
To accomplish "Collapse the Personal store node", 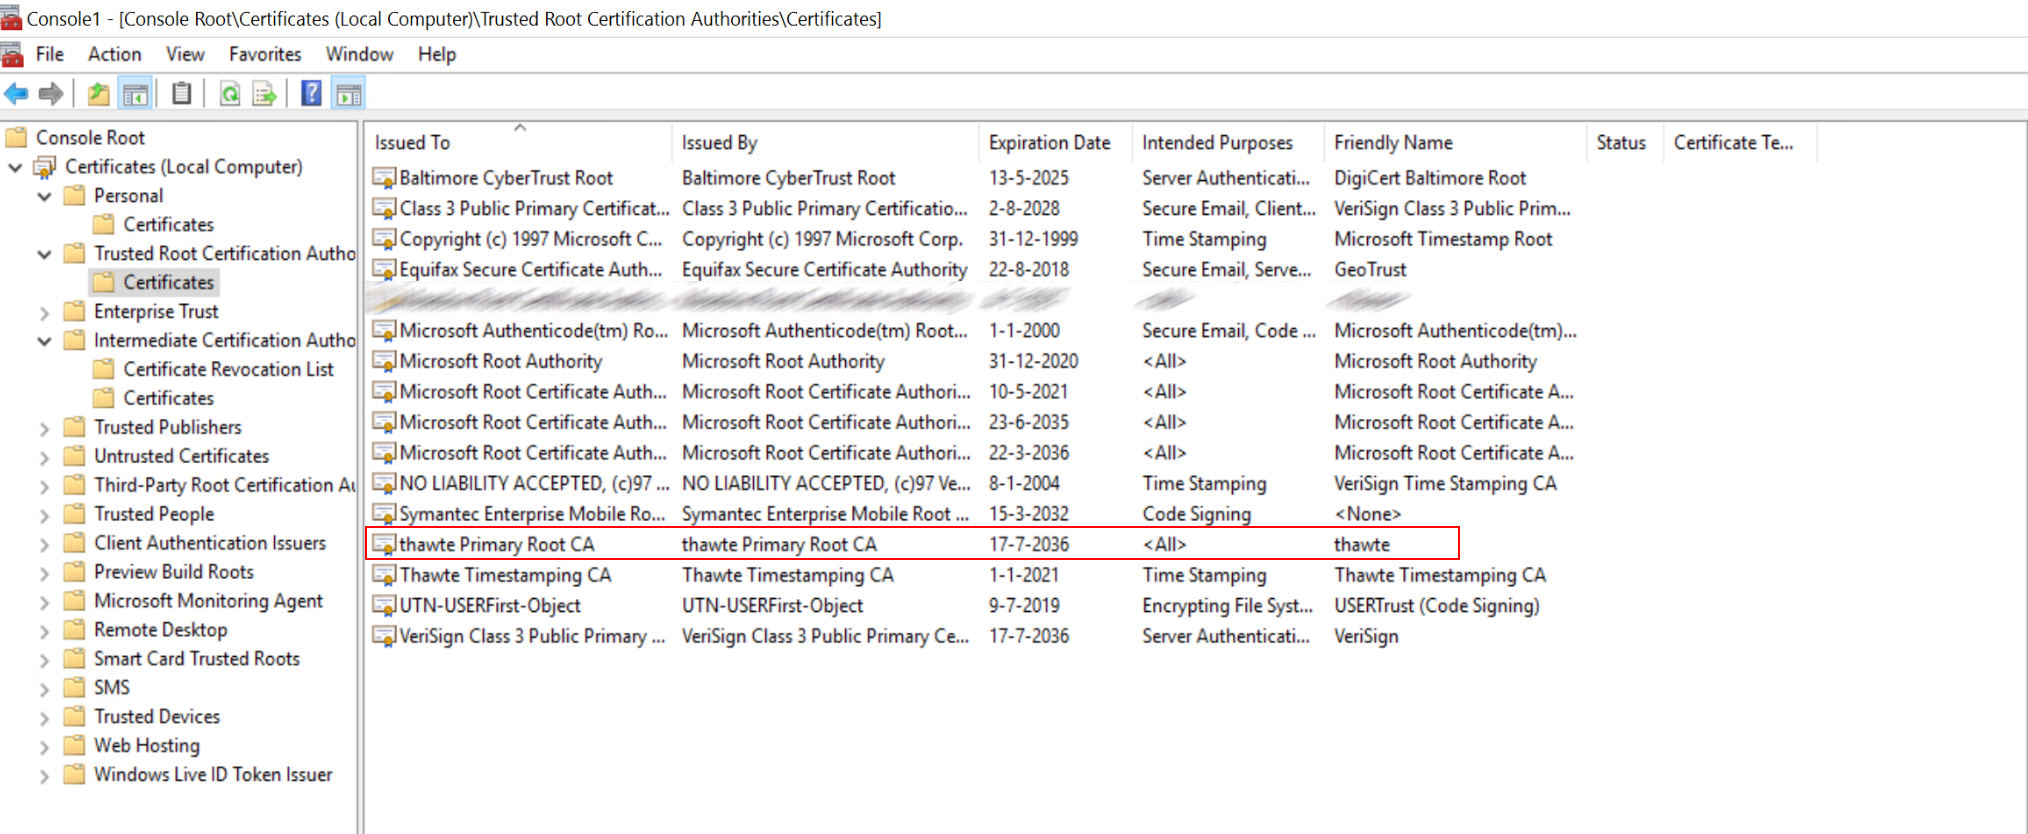I will pos(44,196).
